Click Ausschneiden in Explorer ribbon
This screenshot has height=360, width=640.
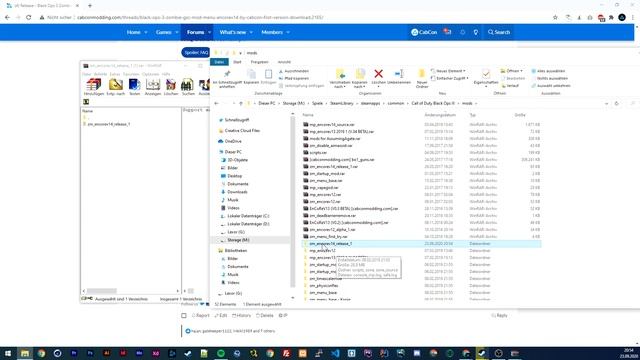point(294,71)
